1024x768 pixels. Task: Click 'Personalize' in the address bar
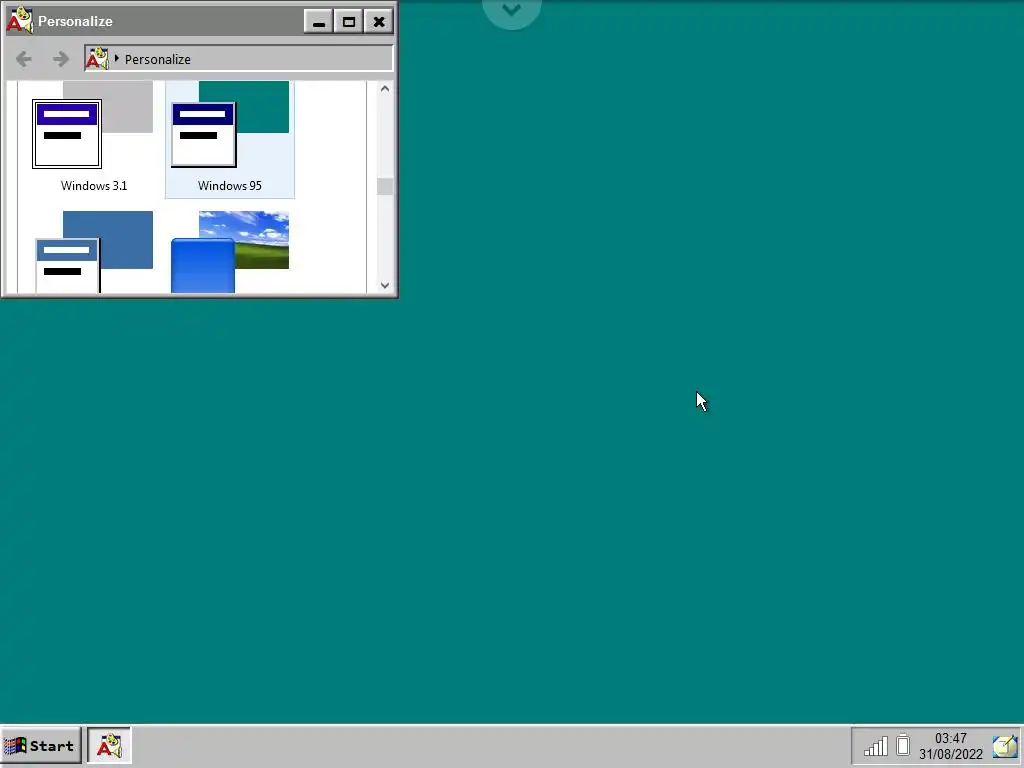pos(157,59)
